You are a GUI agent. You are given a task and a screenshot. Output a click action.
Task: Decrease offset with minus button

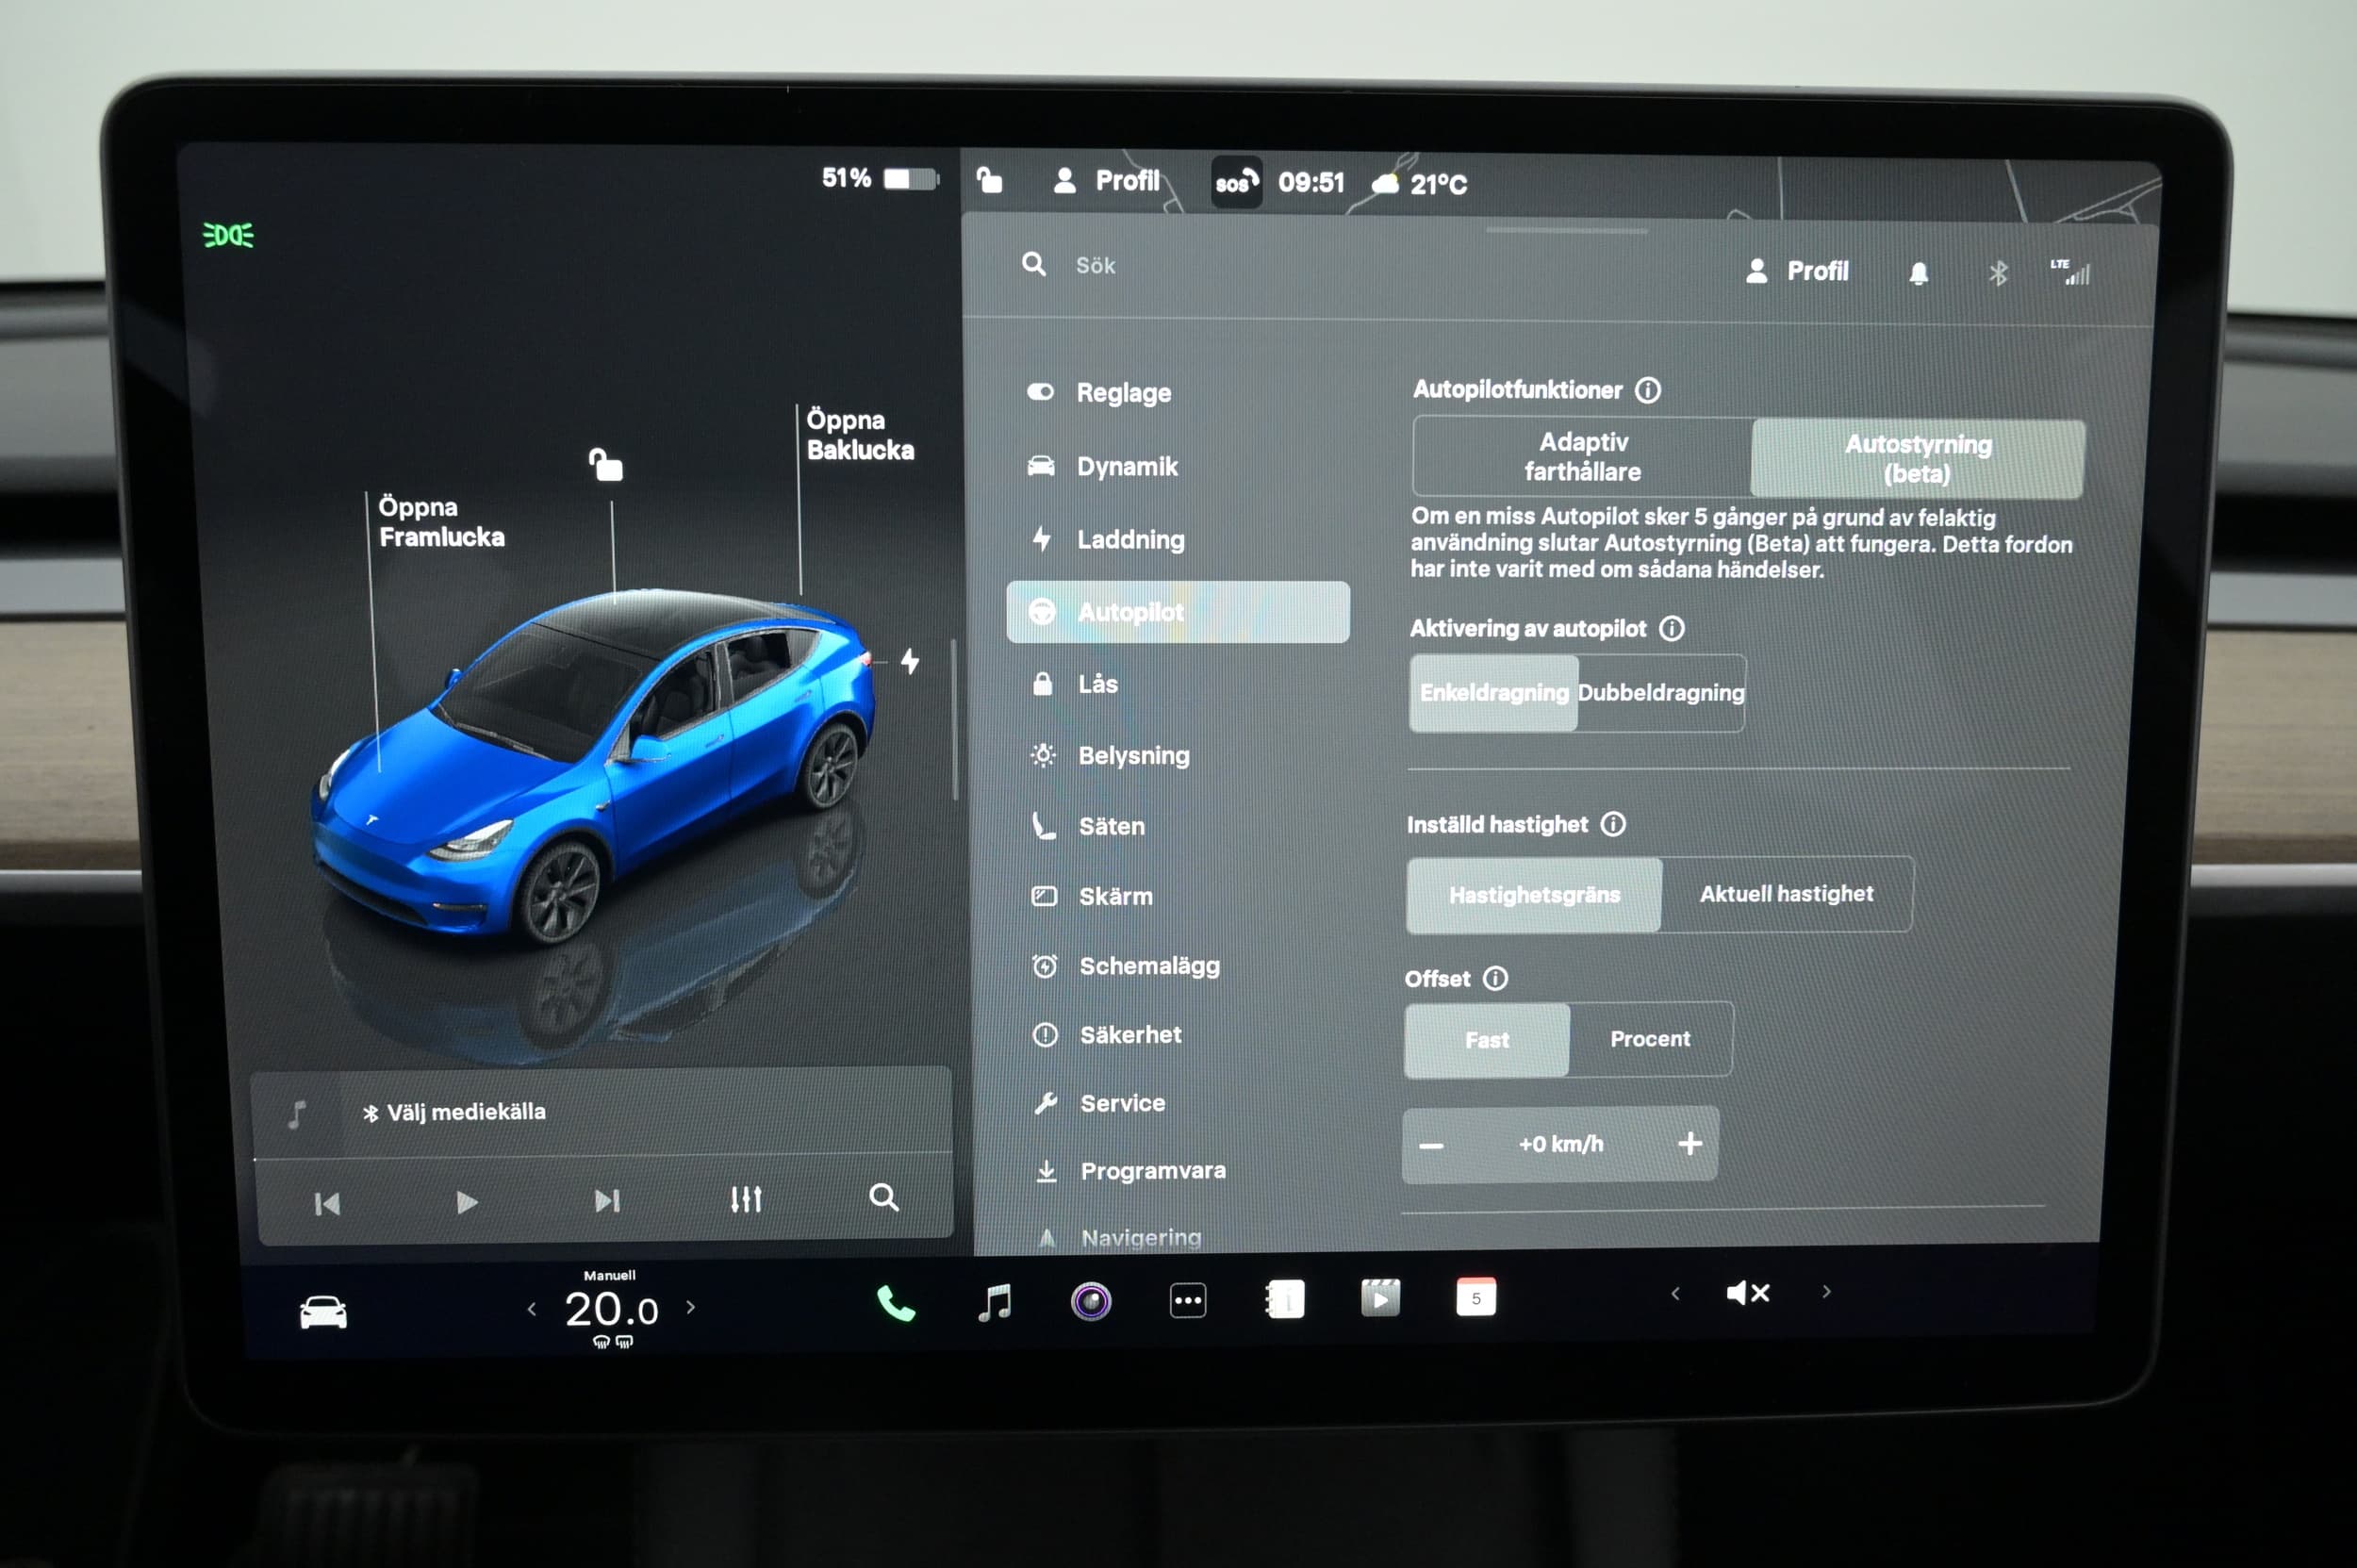pyautogui.click(x=1432, y=1146)
